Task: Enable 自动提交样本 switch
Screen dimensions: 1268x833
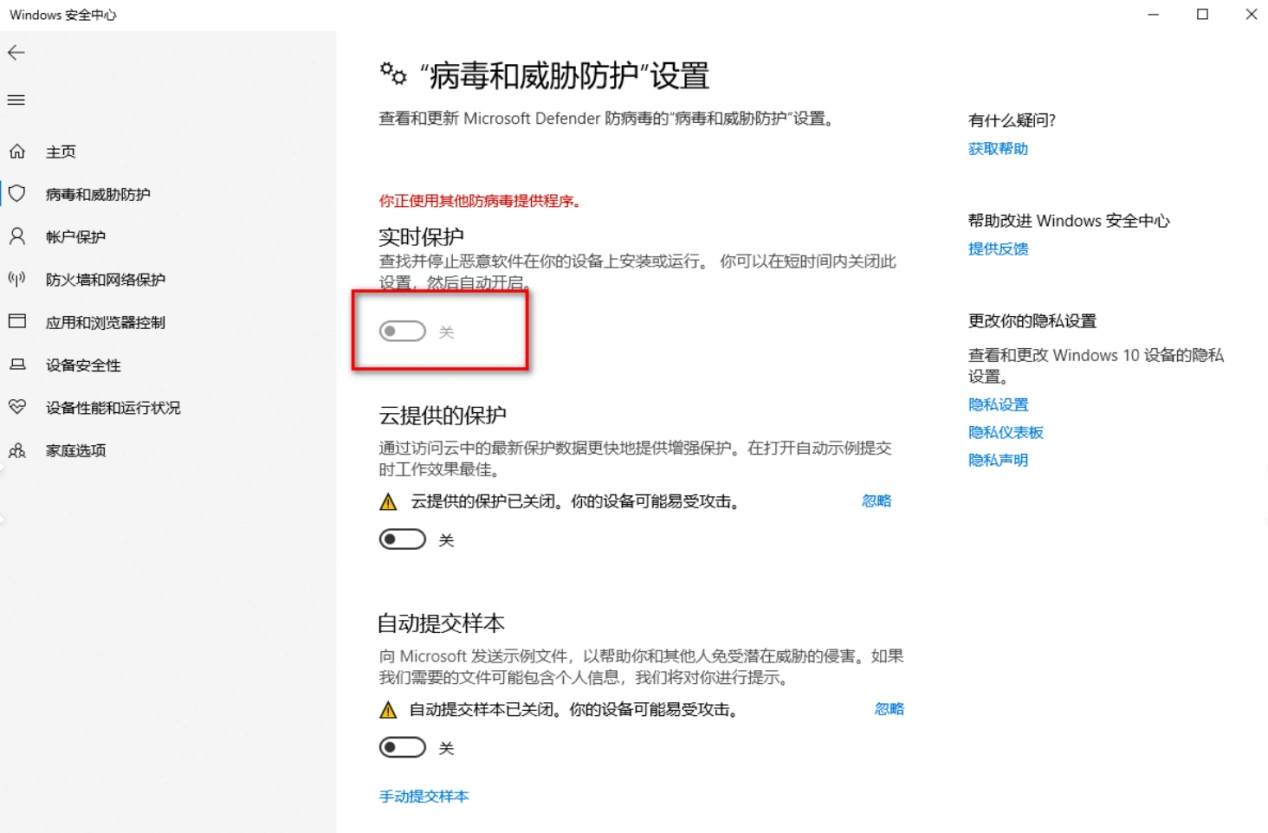Action: pos(402,747)
